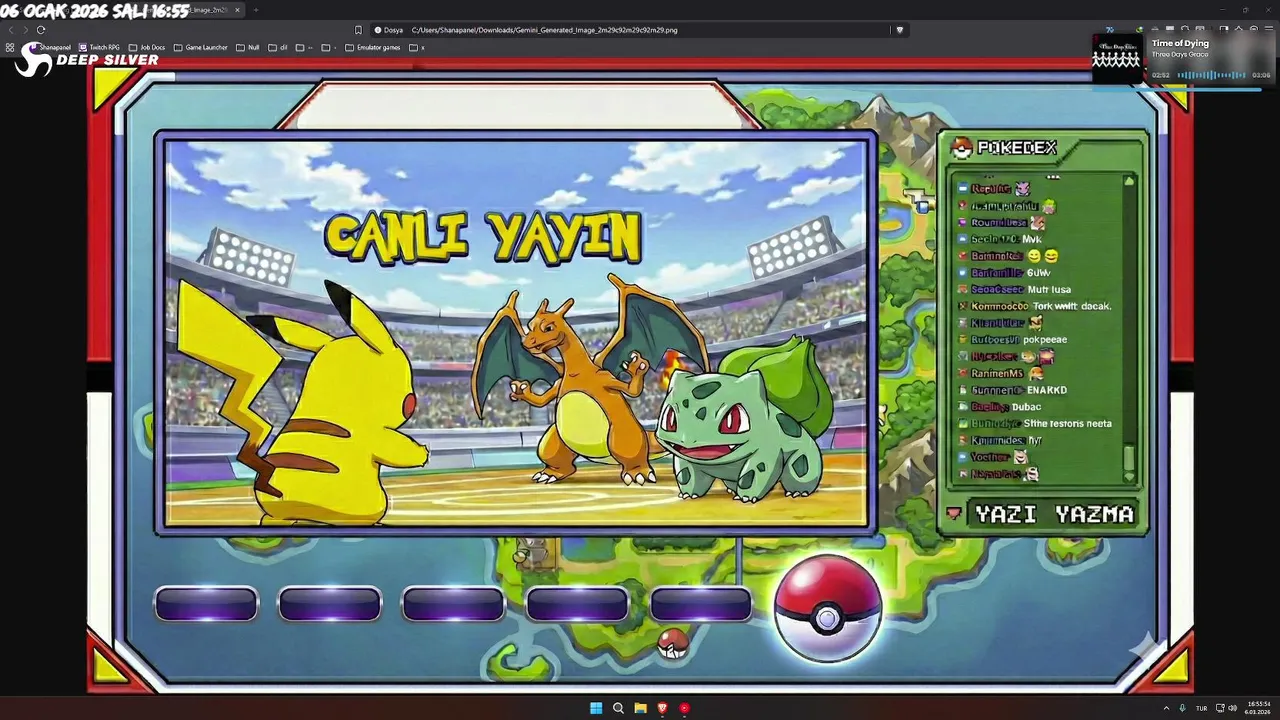The width and height of the screenshot is (1280, 720).
Task: Open the apps grid icon on the bookmarks bar
Action: pyautogui.click(x=10, y=47)
